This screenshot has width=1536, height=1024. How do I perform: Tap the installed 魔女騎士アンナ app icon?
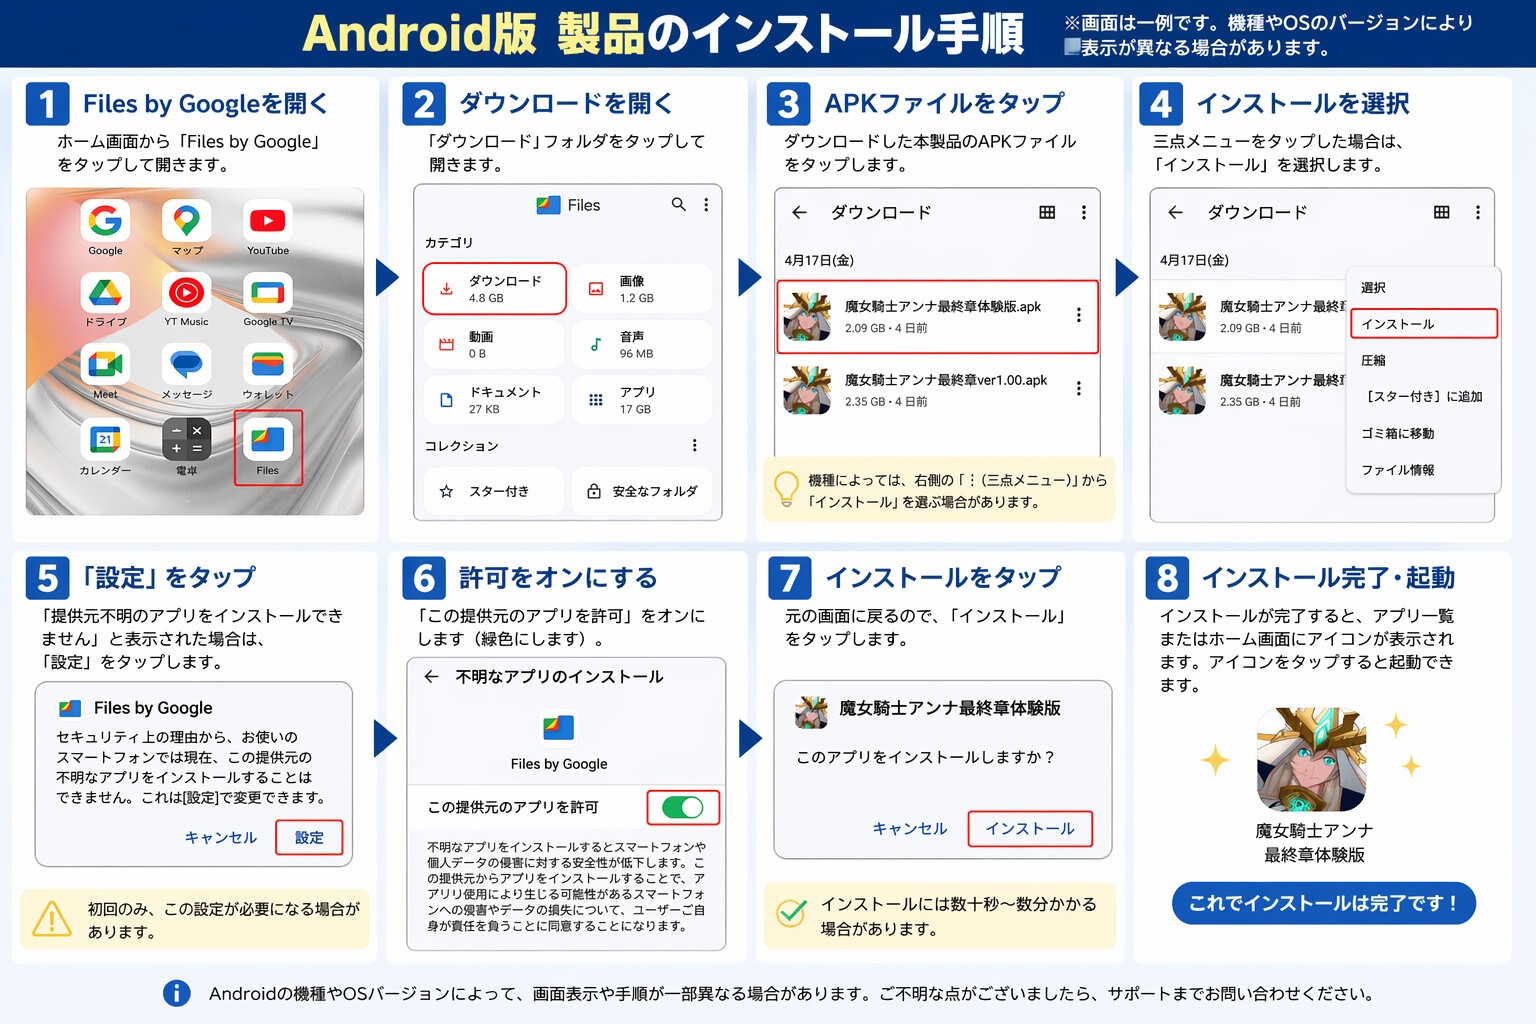tap(1311, 759)
